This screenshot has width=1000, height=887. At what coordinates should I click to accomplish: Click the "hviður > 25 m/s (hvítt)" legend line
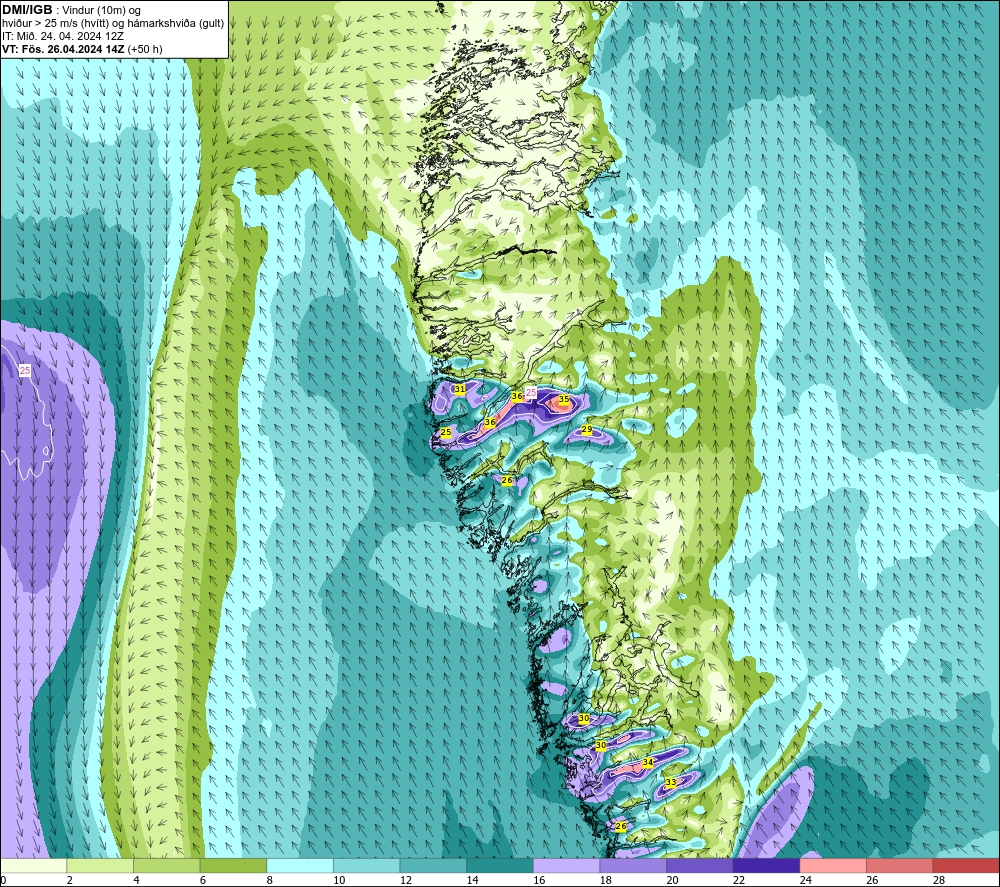55,24
